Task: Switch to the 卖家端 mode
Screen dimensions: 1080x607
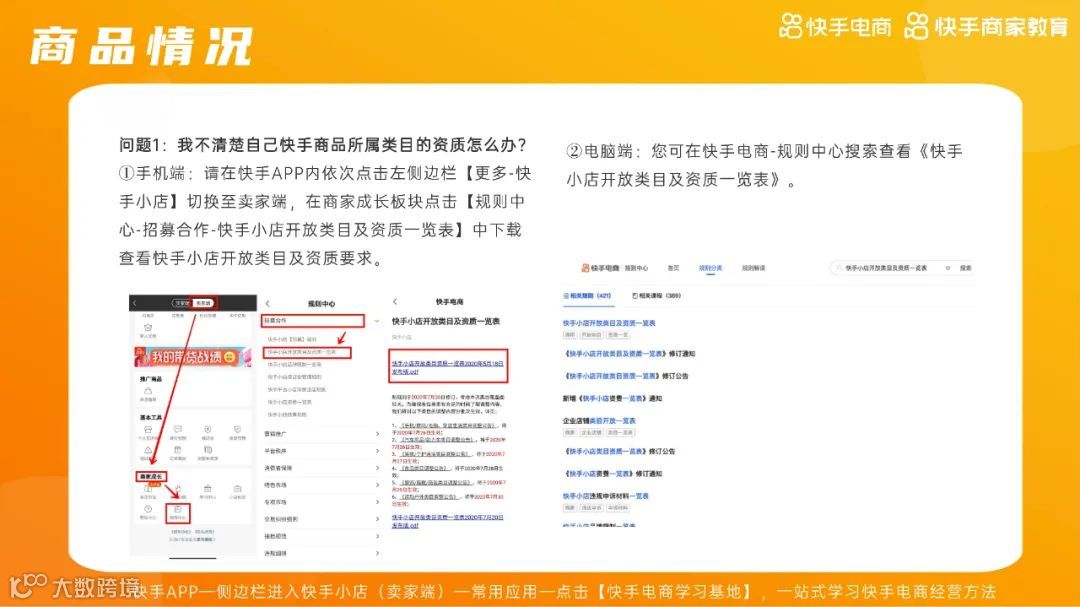Action: point(203,303)
